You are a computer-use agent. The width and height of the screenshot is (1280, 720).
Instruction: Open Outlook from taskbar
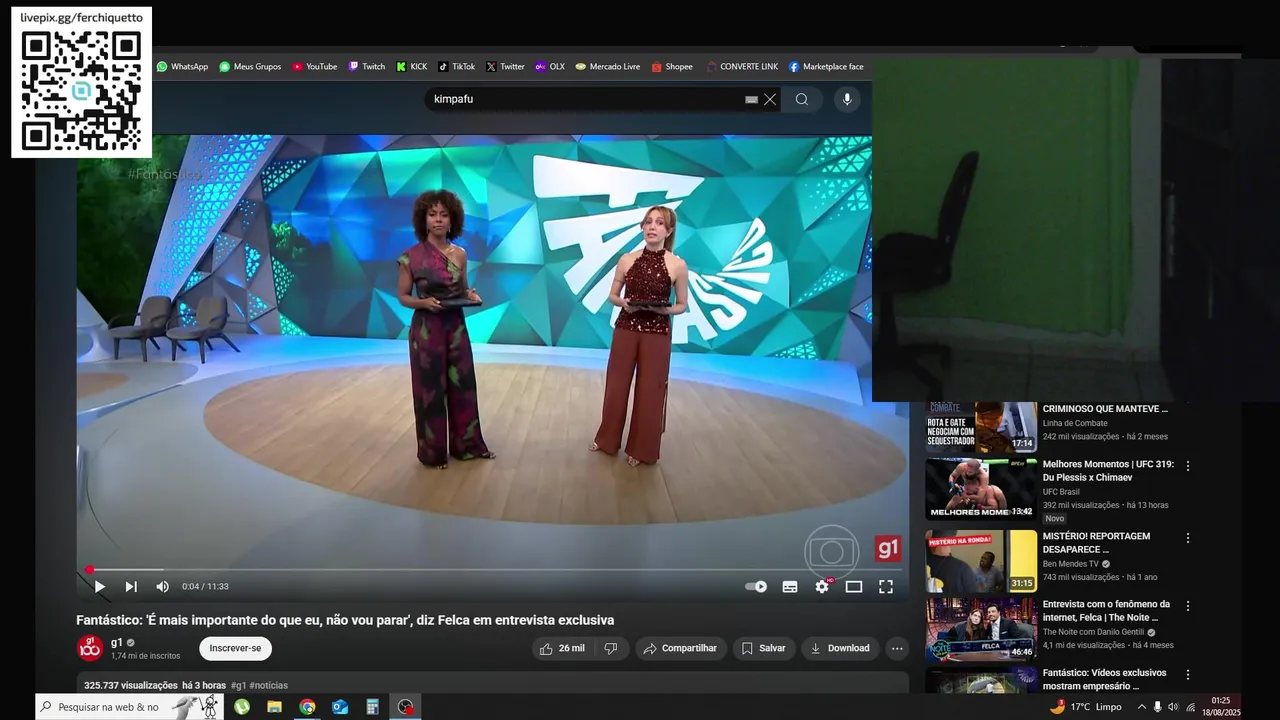coord(340,707)
